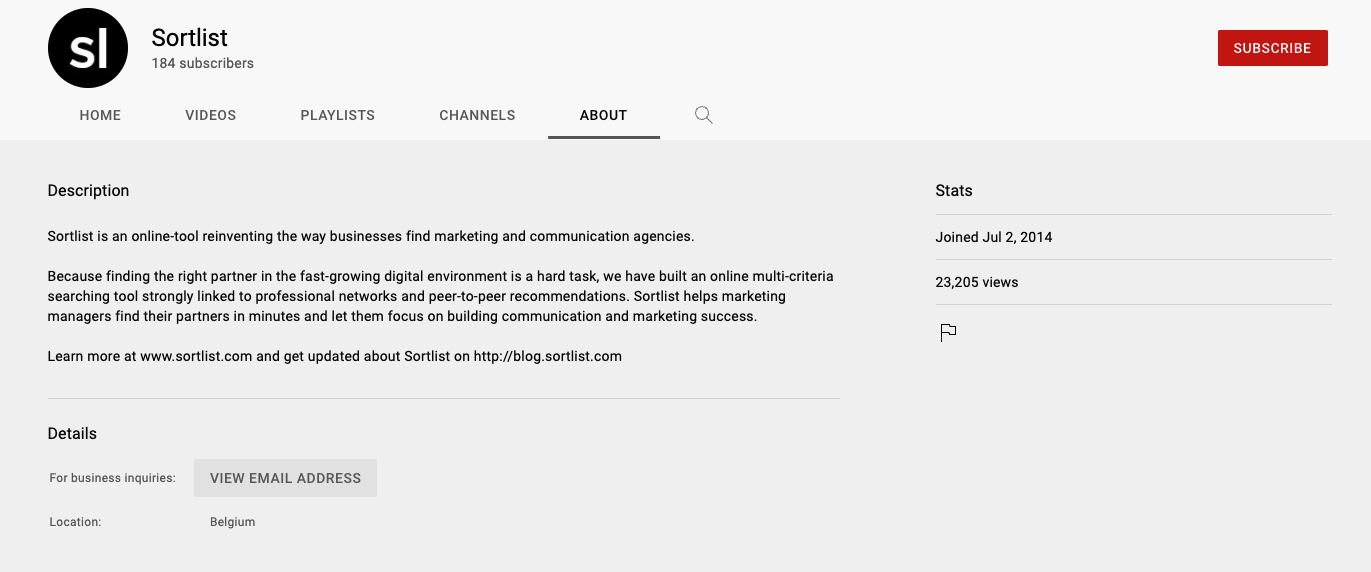1371x572 pixels.
Task: Click the Stats heading
Action: (x=954, y=191)
